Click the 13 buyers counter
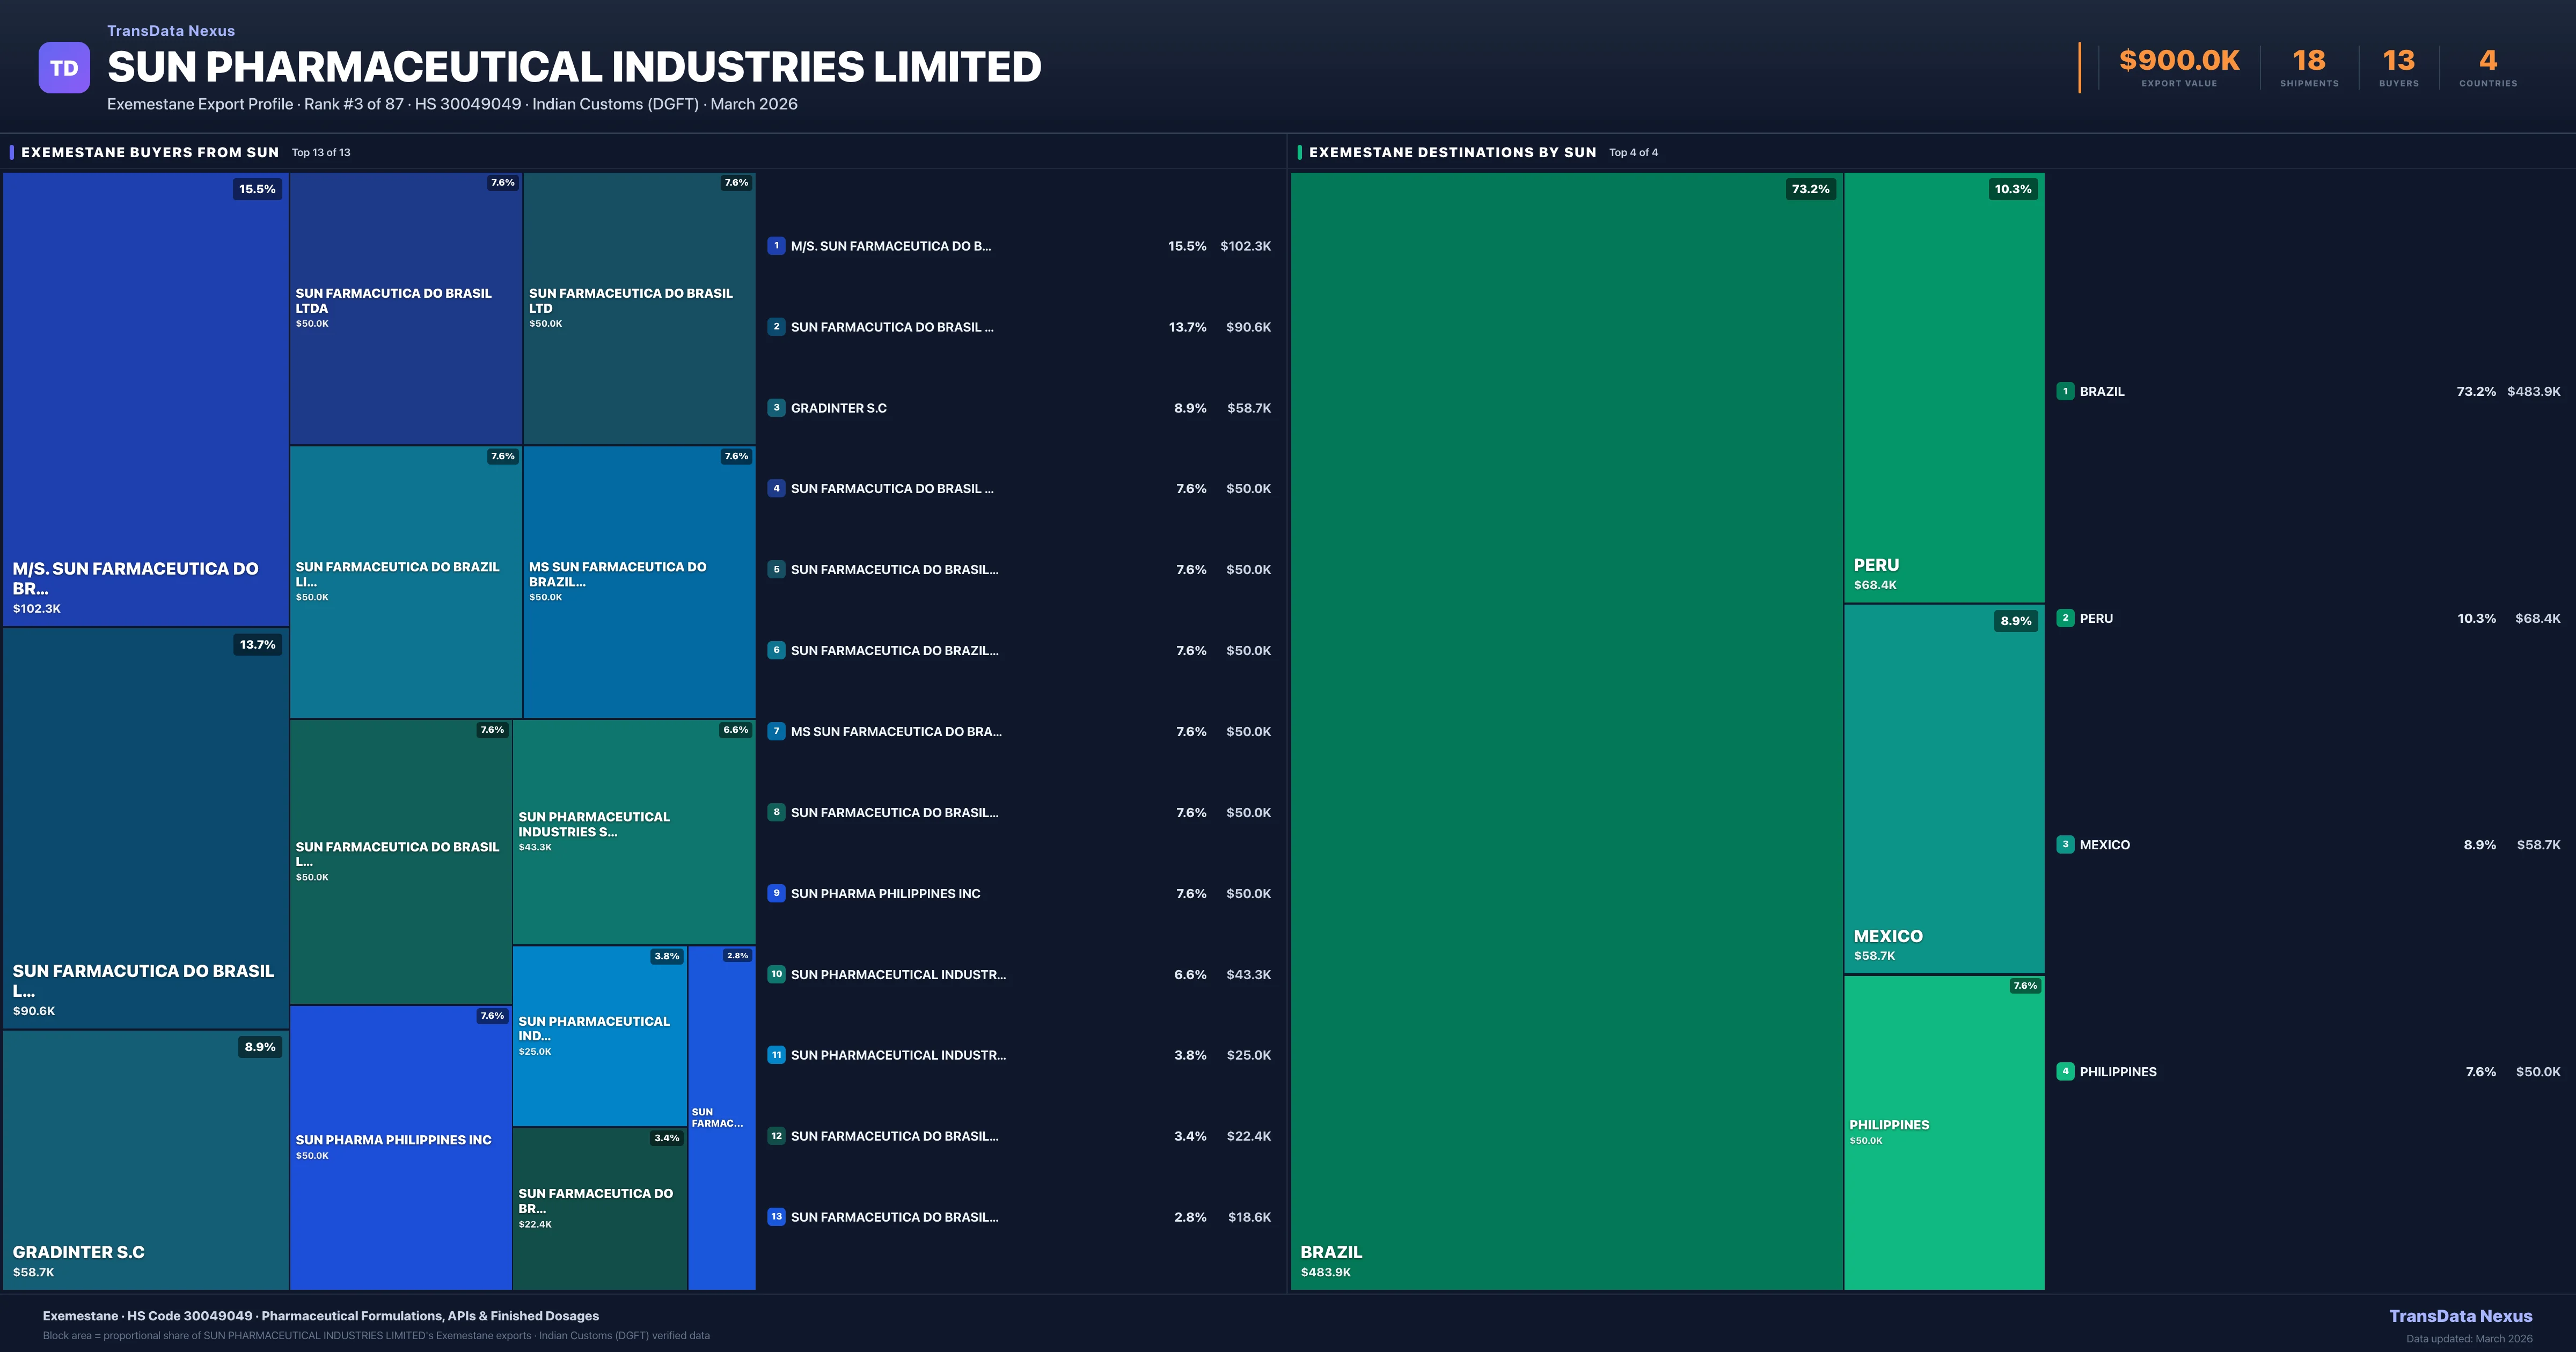 point(2399,62)
